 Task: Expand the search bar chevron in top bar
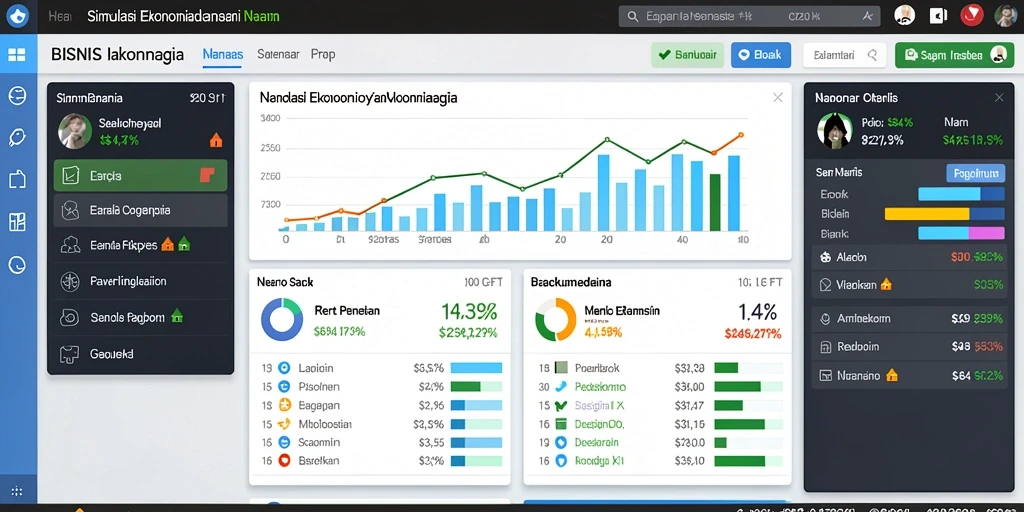point(867,17)
